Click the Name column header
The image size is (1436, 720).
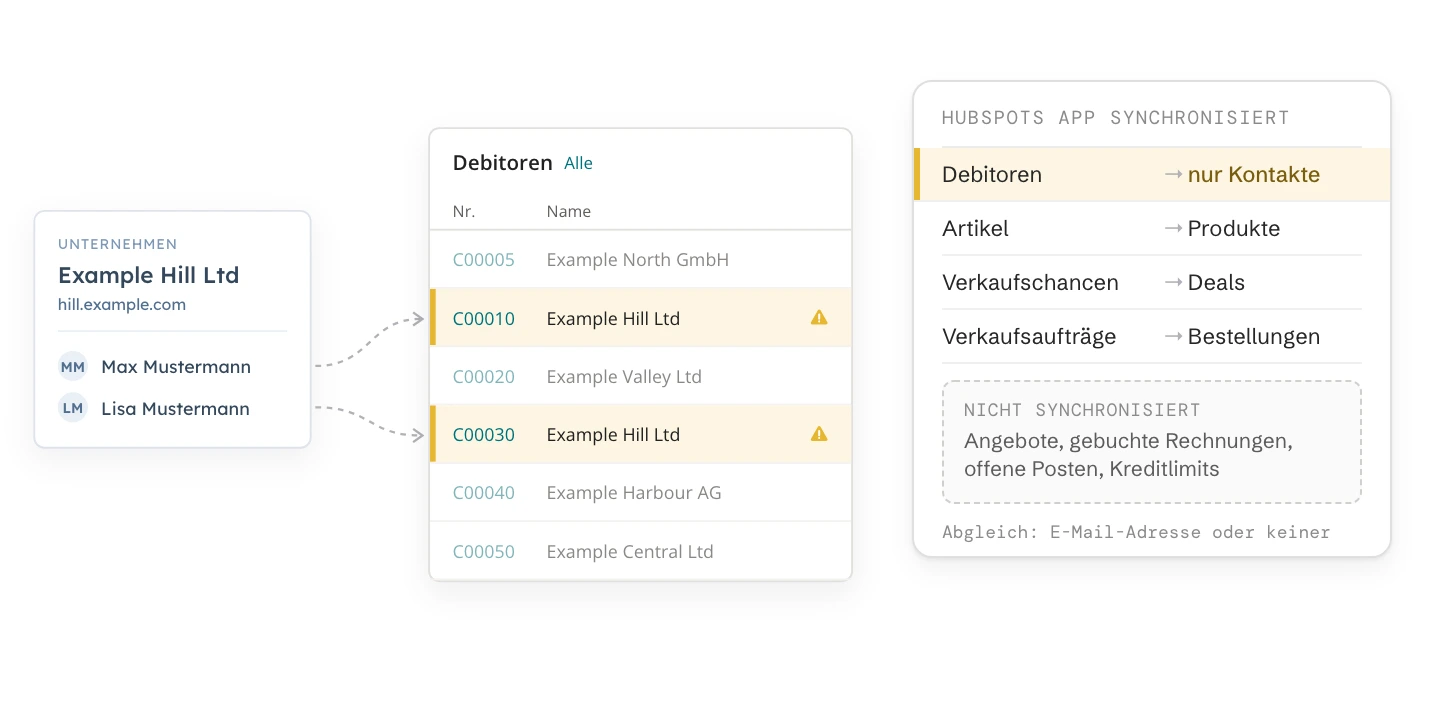[569, 211]
